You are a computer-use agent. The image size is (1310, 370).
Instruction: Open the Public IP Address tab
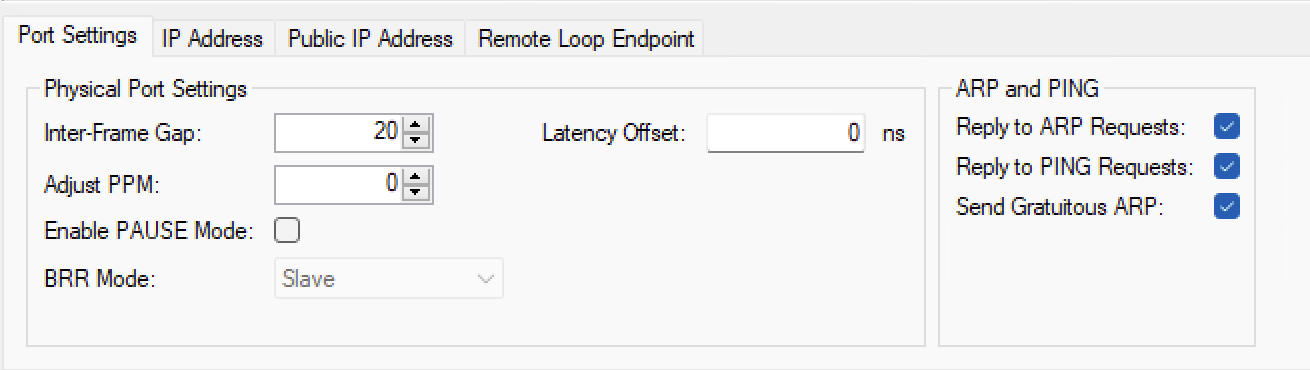pyautogui.click(x=370, y=38)
